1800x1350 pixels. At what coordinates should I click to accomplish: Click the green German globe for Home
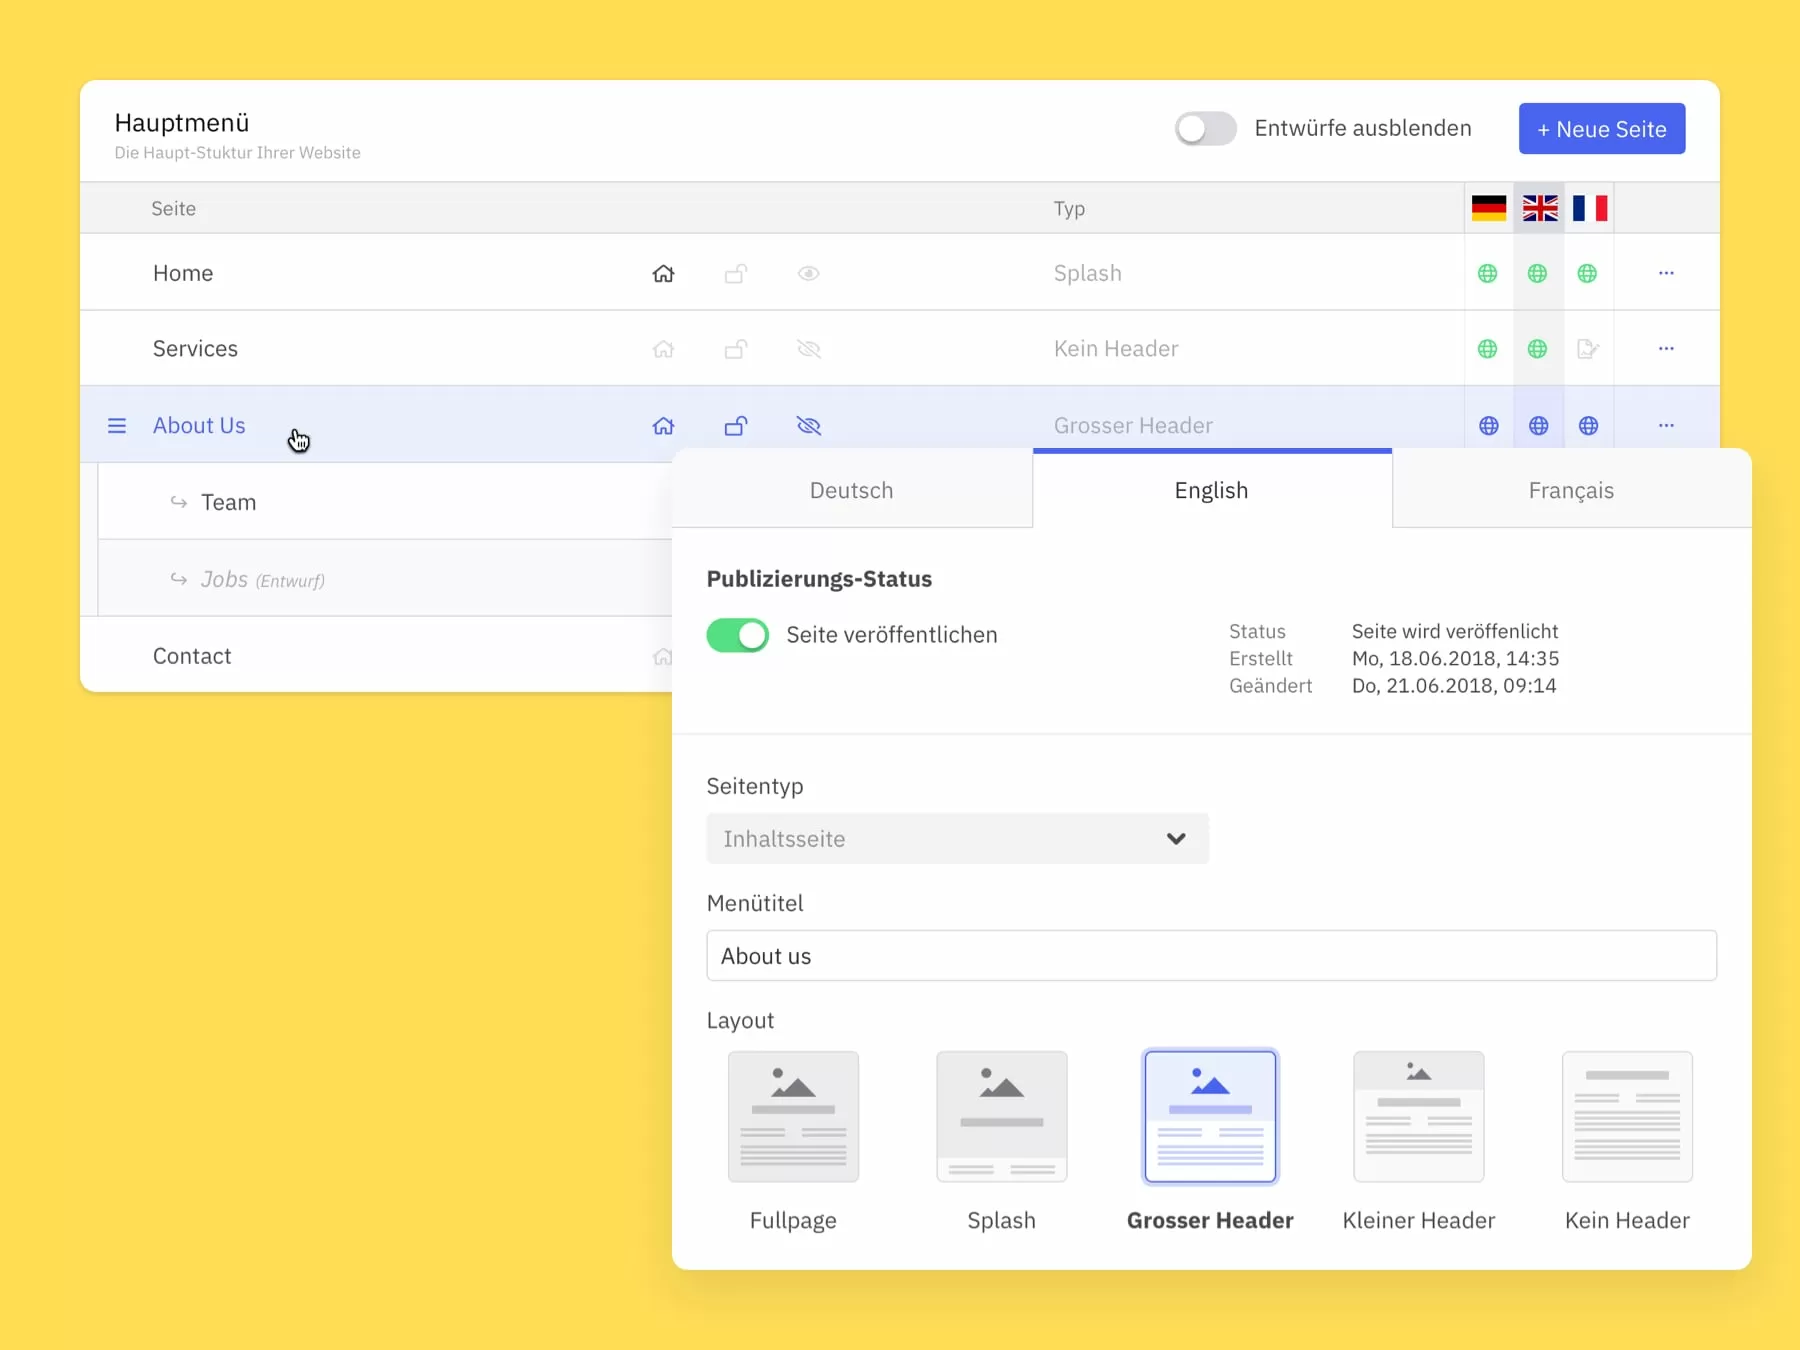pos(1488,273)
